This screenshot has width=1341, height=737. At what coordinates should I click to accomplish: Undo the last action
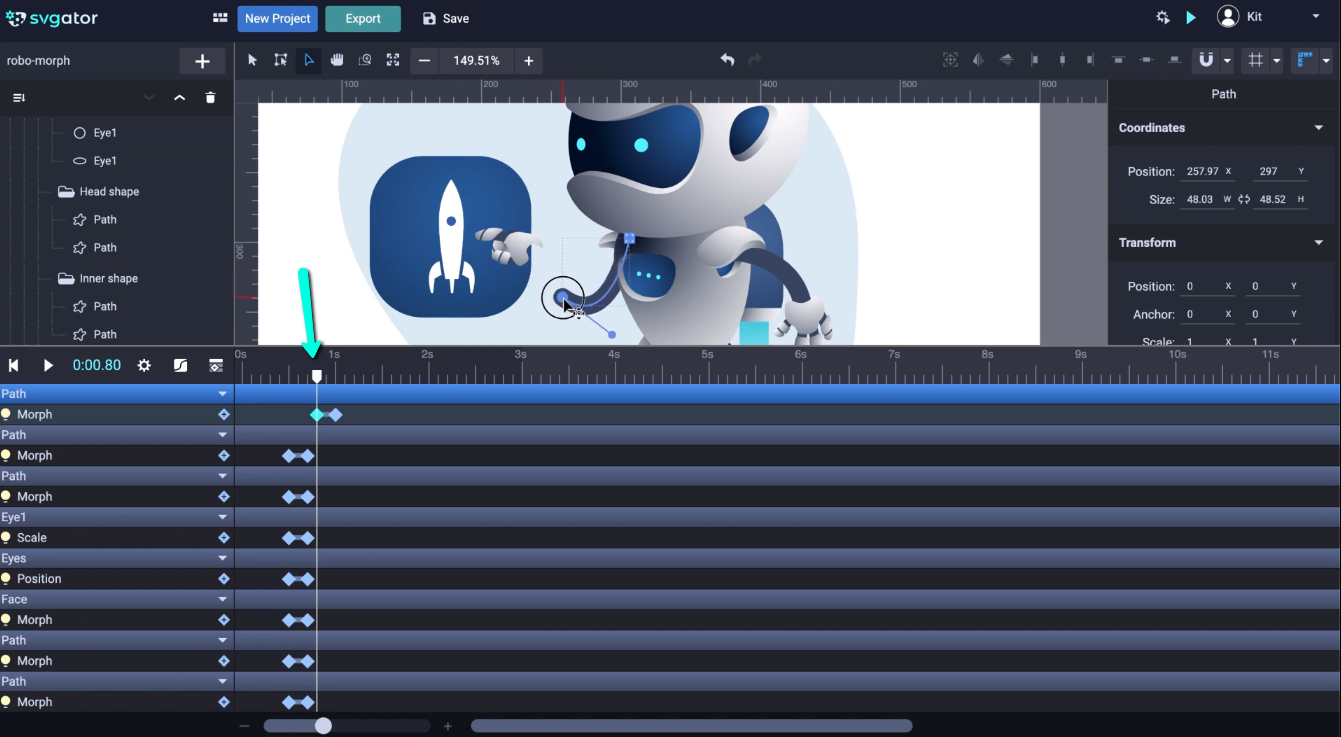pos(727,60)
